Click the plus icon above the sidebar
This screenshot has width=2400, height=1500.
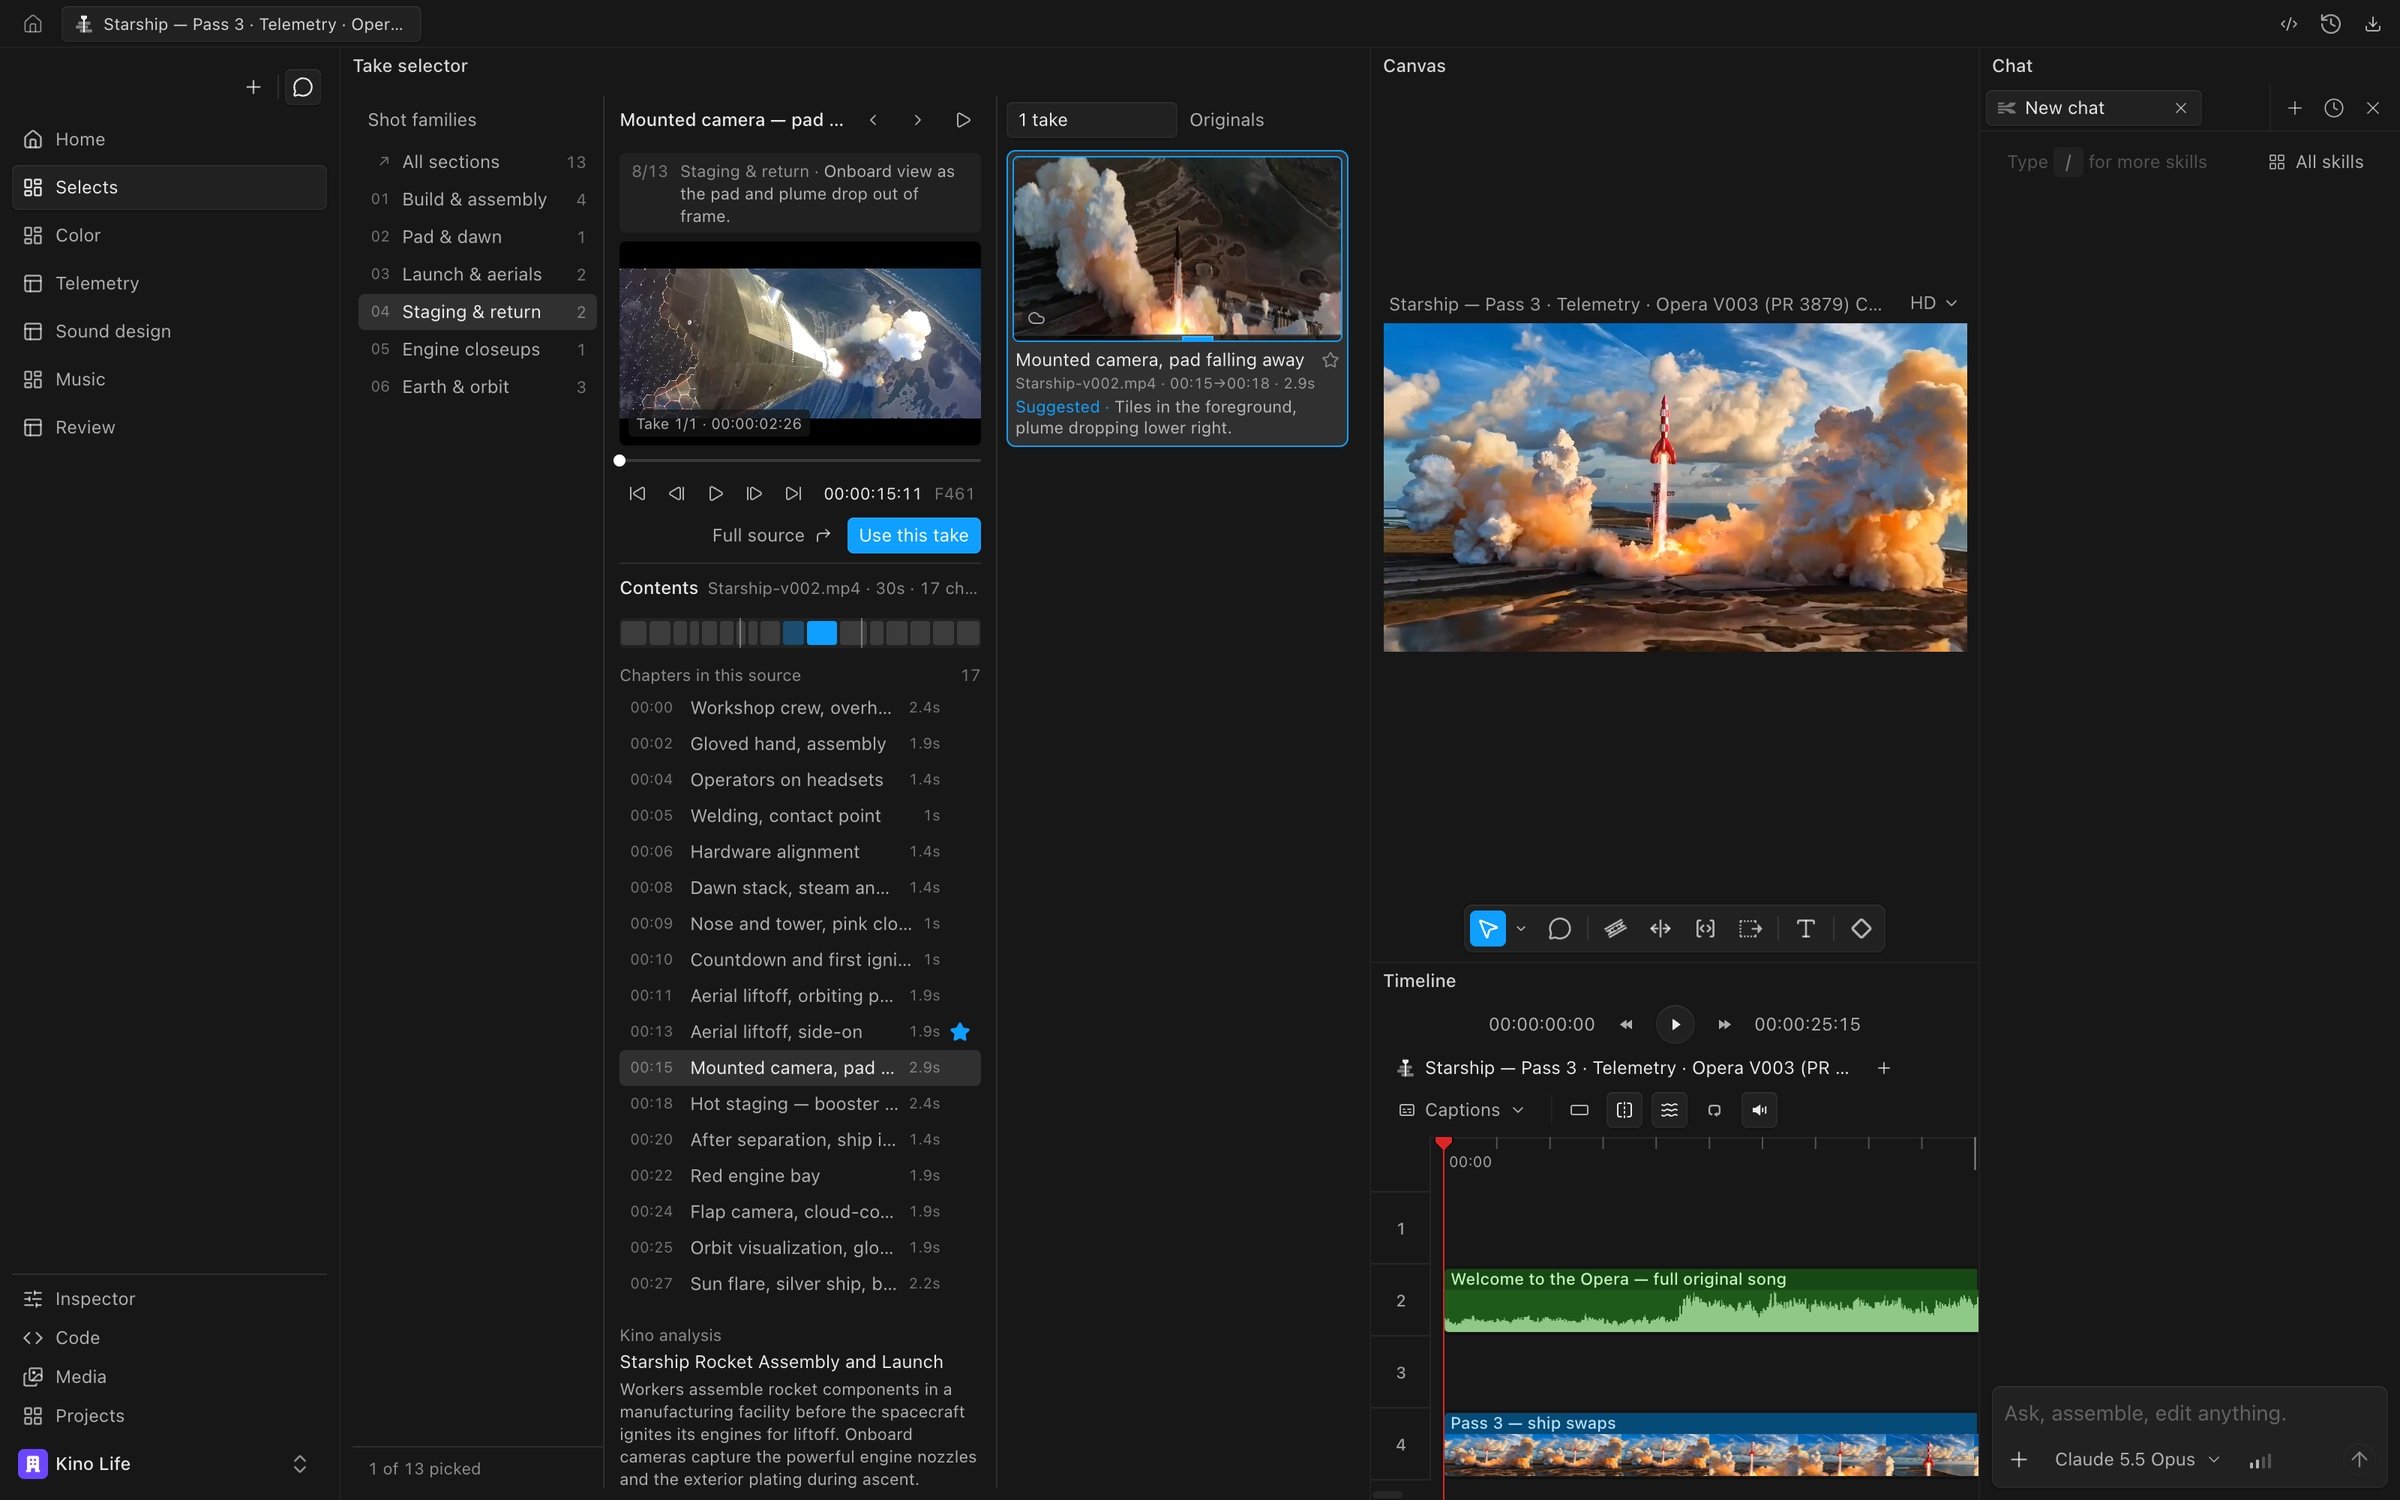pos(253,88)
